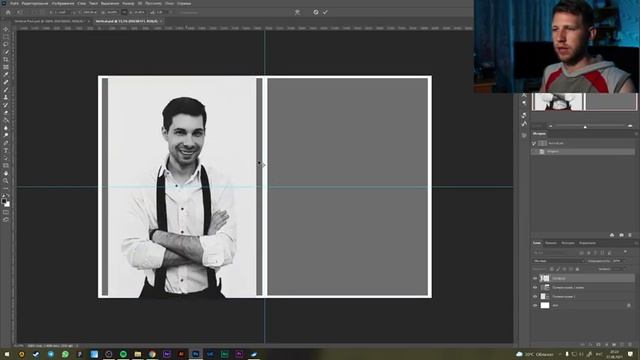Screen dimensions: 640x360
Task: Select the Прямоугольник 1 копия layer
Action: pyautogui.click(x=583, y=287)
